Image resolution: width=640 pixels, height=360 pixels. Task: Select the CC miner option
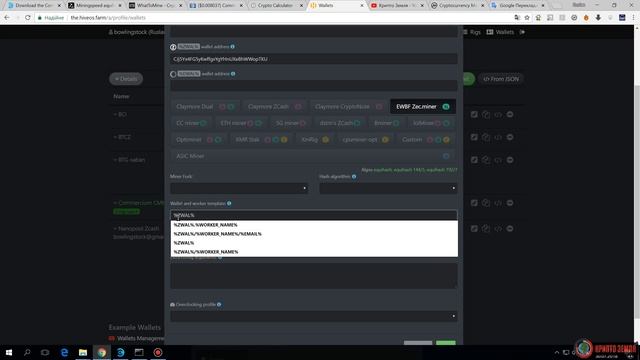[x=191, y=123]
